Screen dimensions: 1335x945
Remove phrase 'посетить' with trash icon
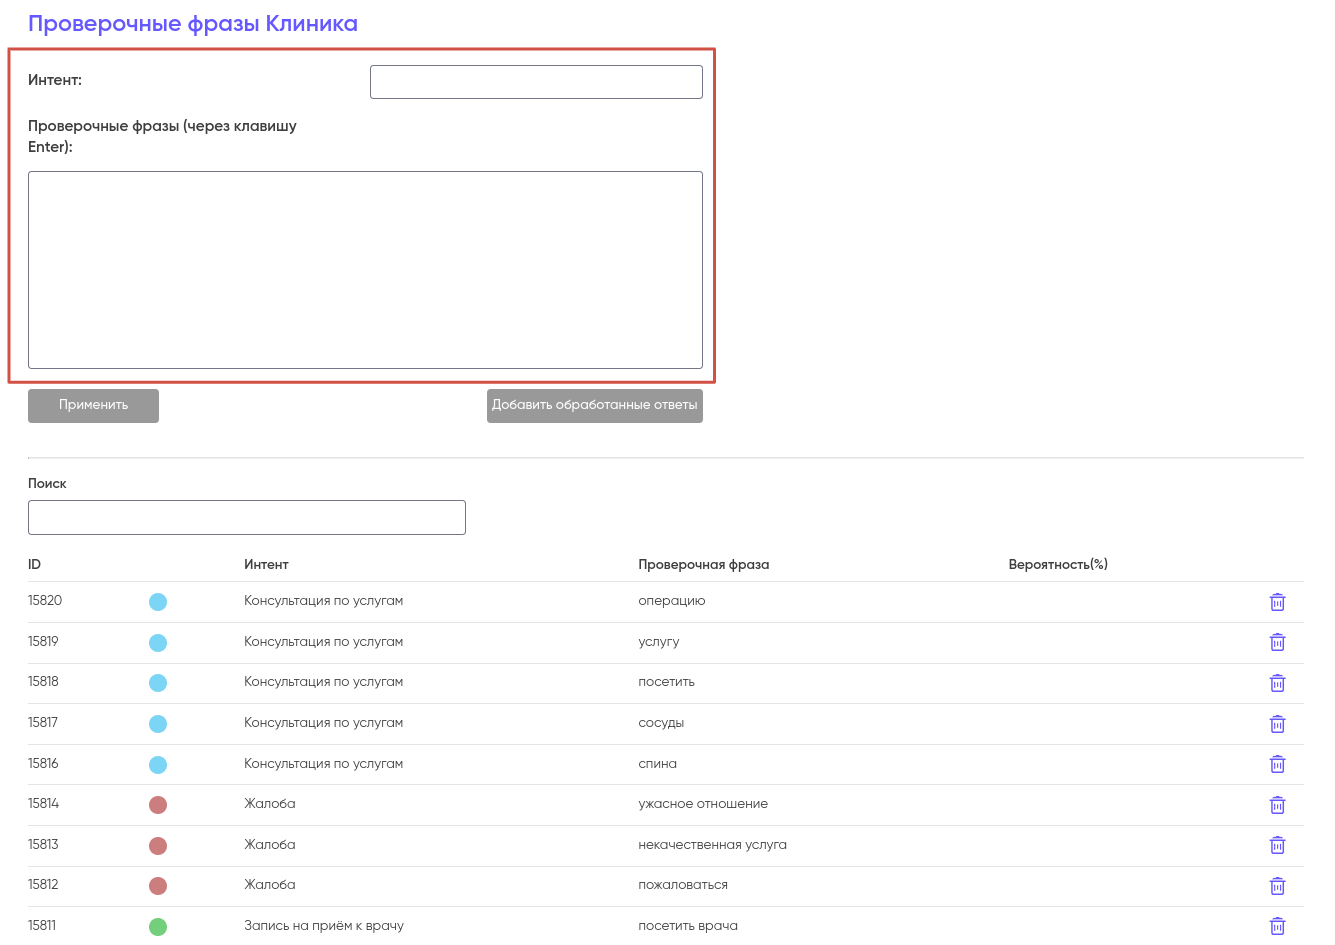[x=1277, y=683]
